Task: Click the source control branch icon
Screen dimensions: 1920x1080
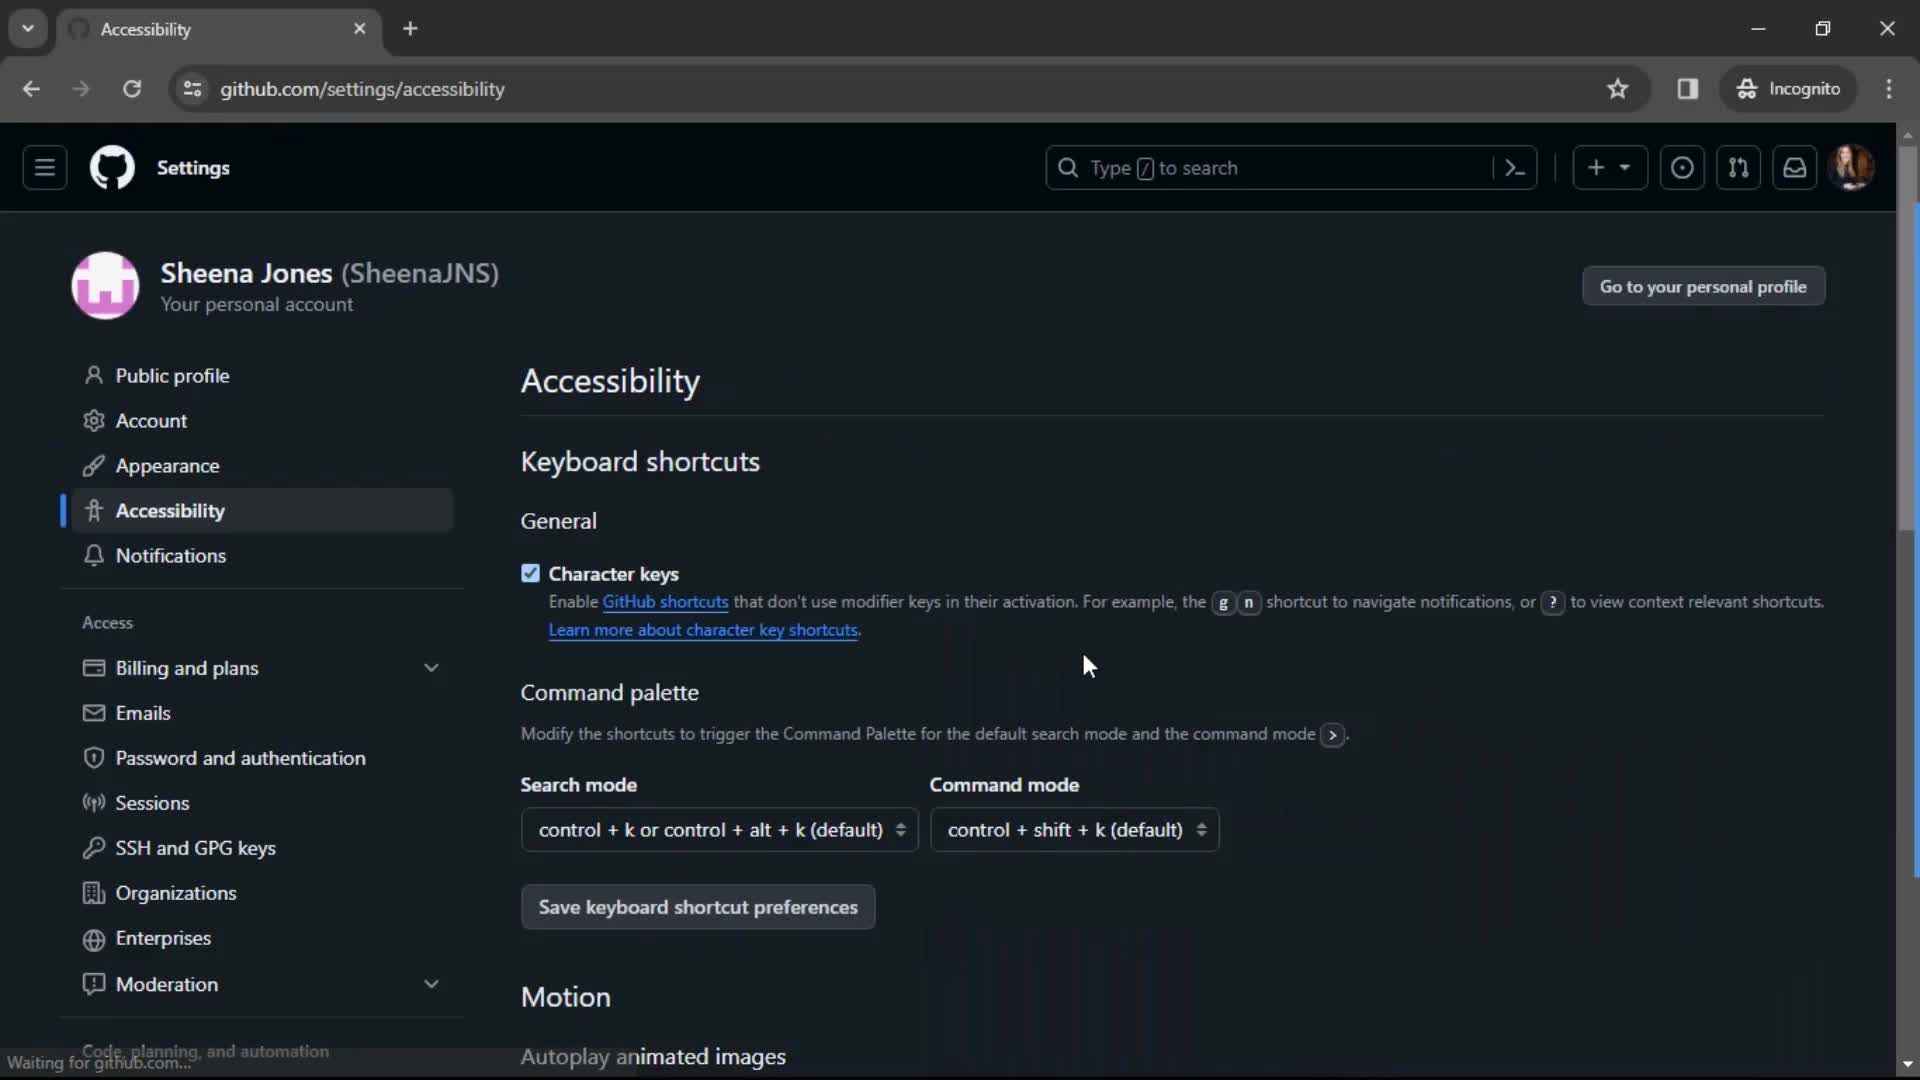Action: pyautogui.click(x=1739, y=167)
